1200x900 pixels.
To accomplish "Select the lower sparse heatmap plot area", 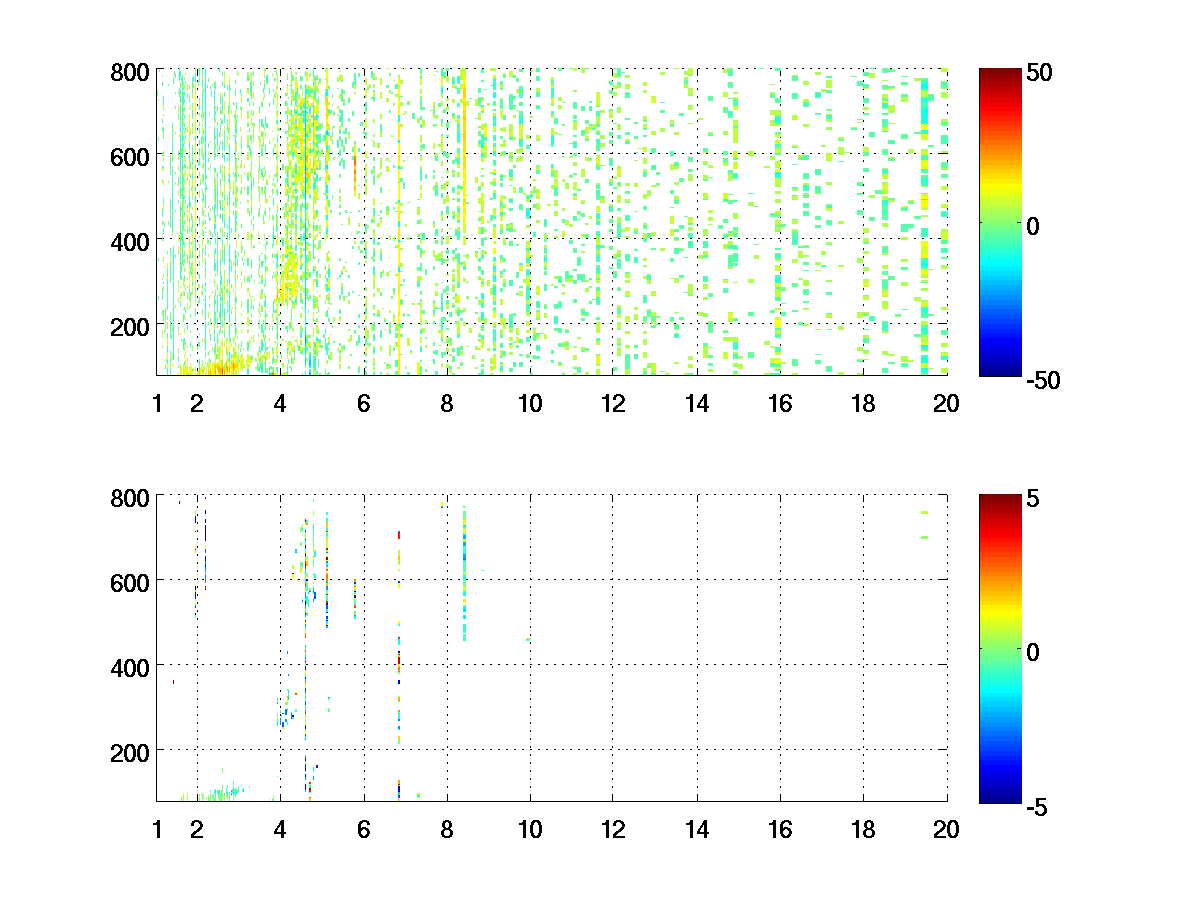I will click(x=552, y=648).
